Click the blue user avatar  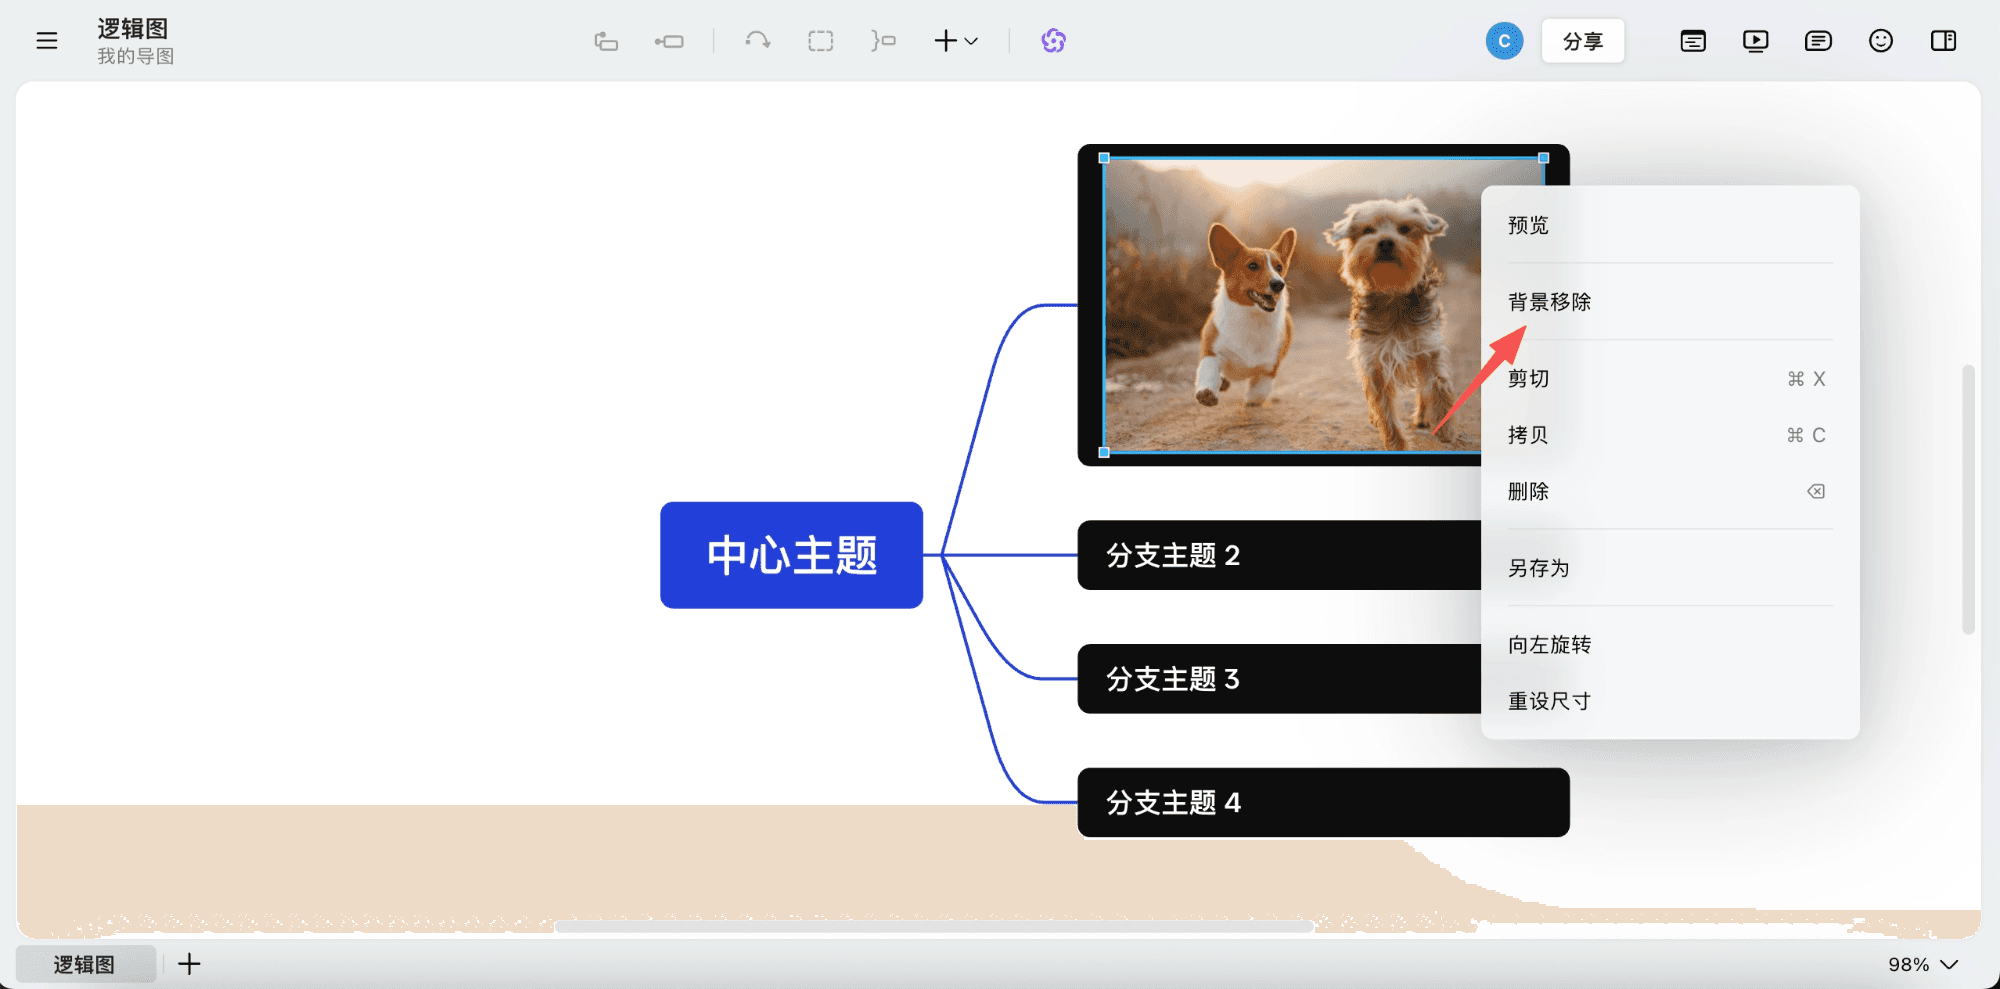point(1504,41)
